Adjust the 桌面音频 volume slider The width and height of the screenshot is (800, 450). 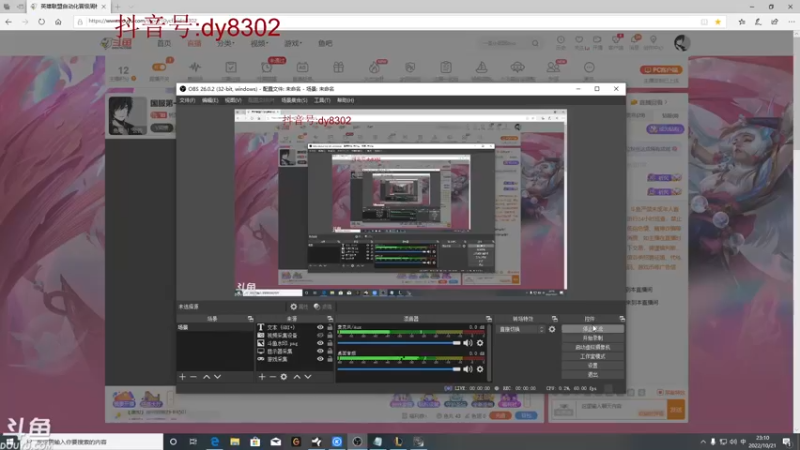[x=399, y=369]
